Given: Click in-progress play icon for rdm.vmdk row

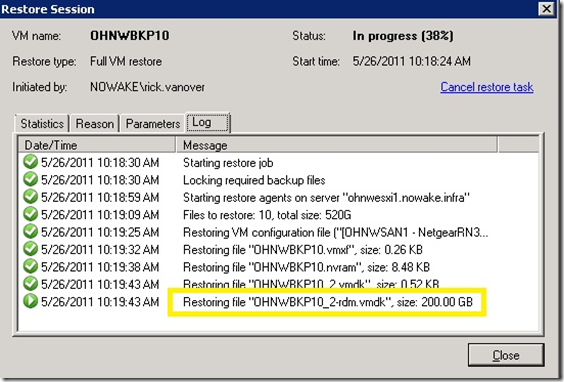Looking at the screenshot, I should (30, 301).
